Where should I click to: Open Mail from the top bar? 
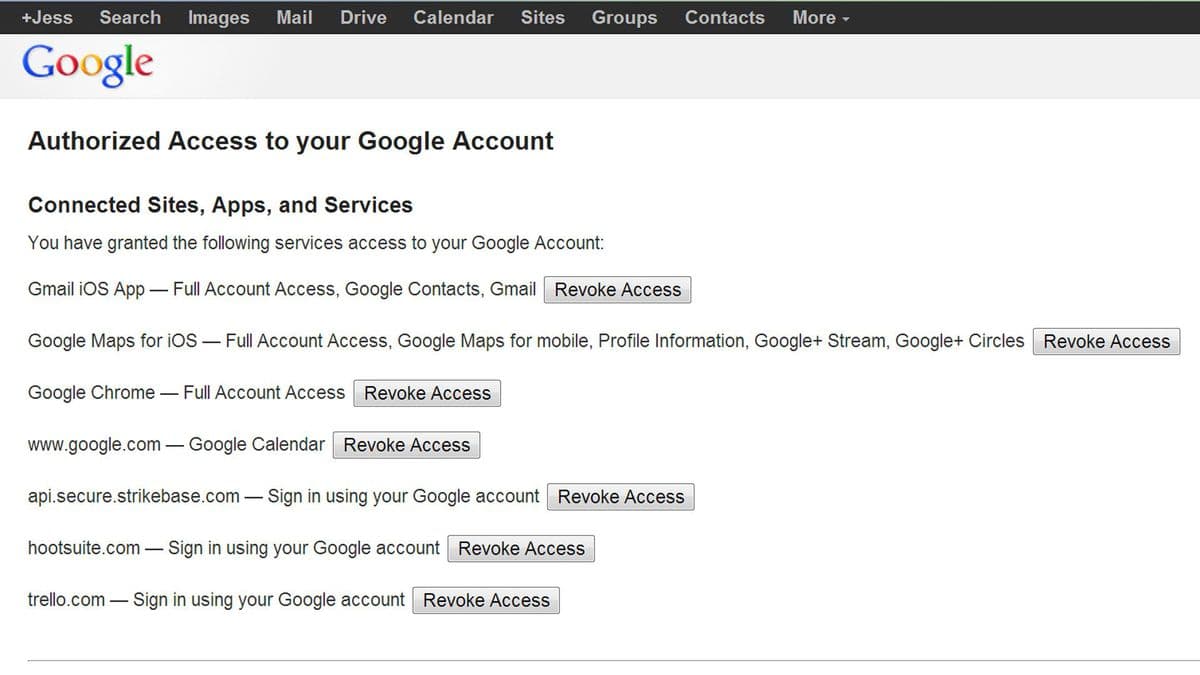coord(294,17)
